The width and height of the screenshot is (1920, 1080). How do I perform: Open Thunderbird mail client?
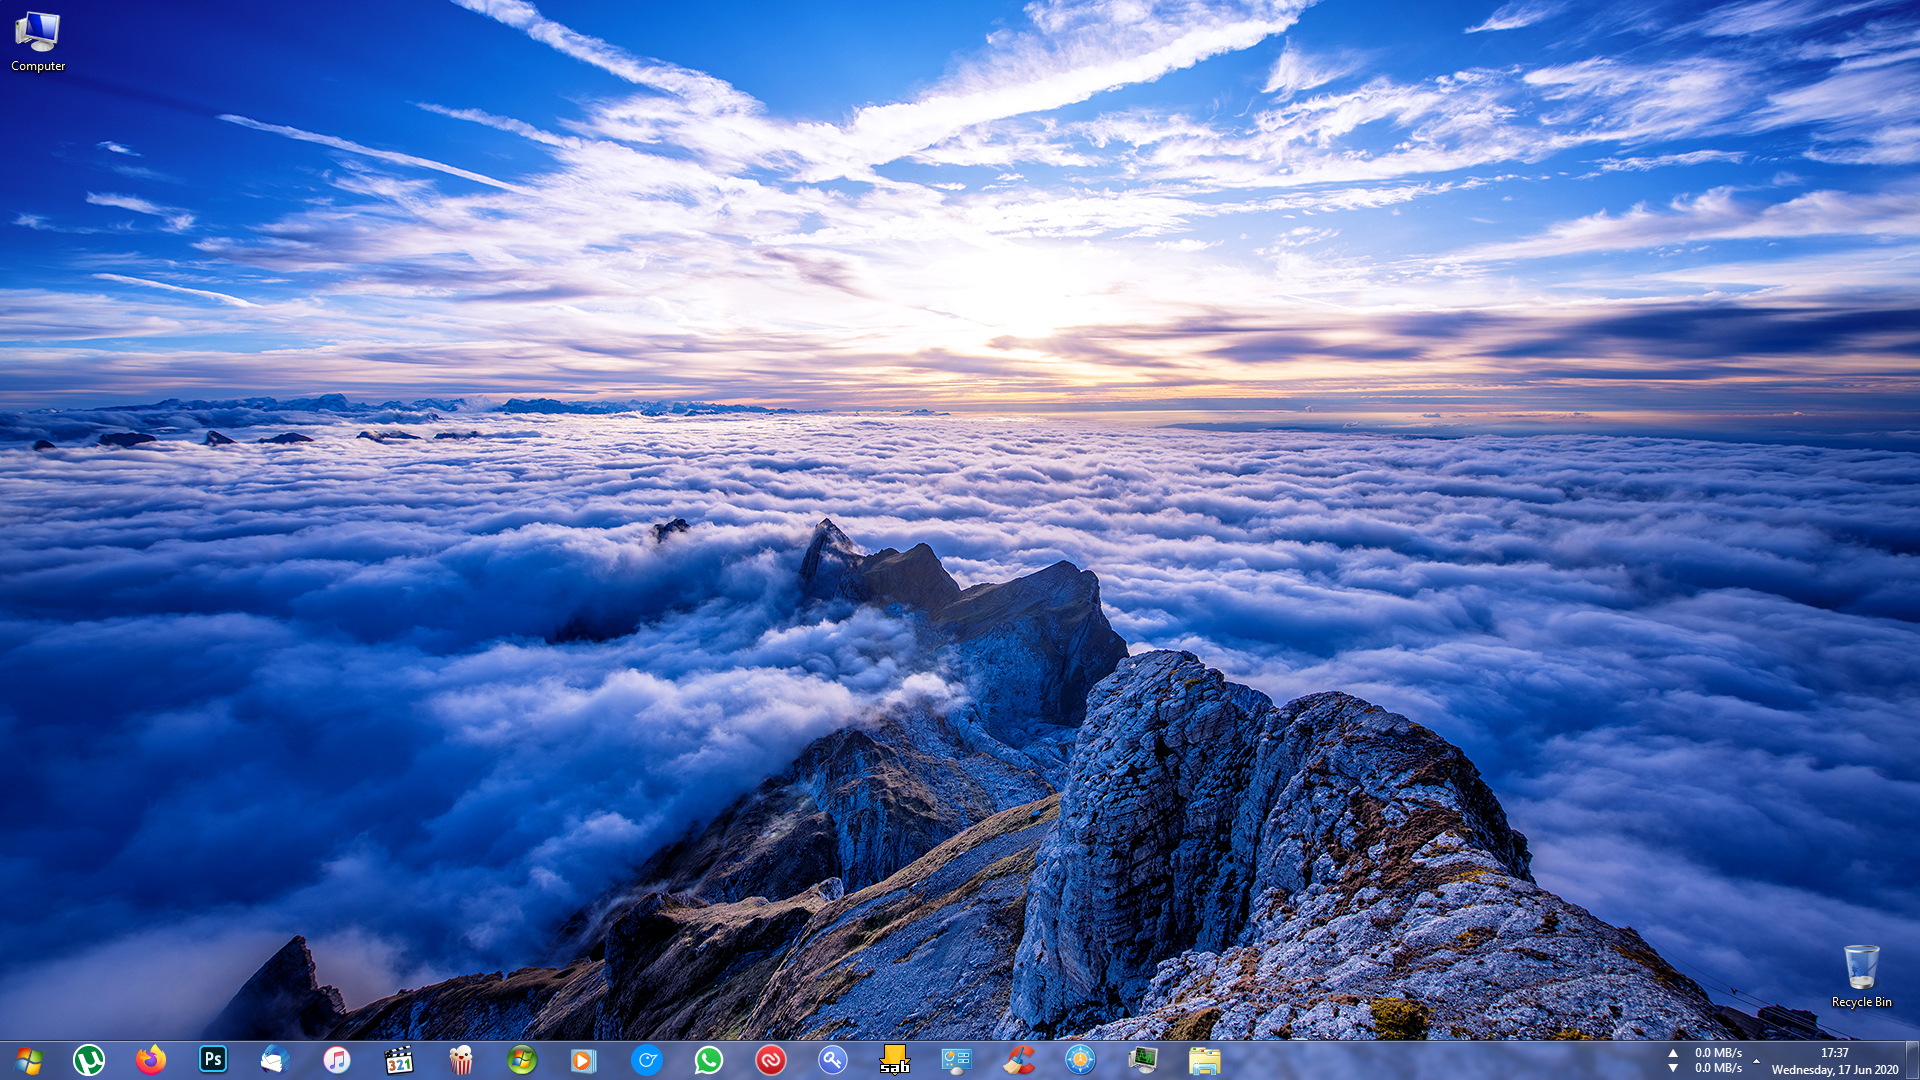tap(275, 1060)
